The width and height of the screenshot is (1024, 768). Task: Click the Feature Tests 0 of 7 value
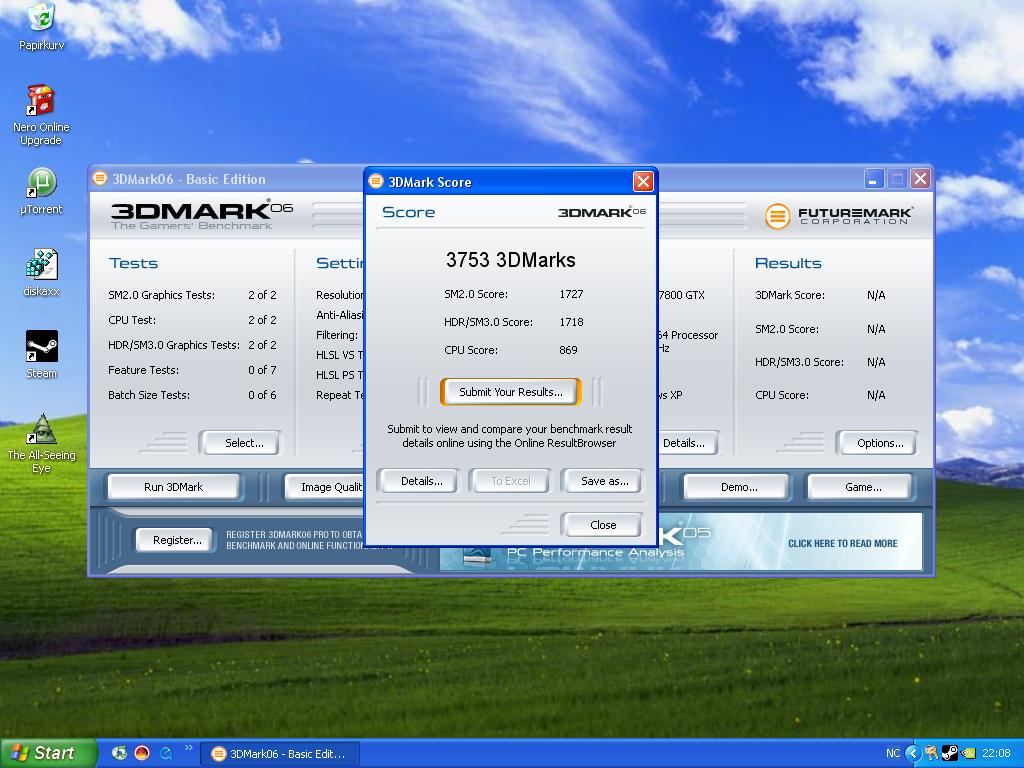pos(262,370)
